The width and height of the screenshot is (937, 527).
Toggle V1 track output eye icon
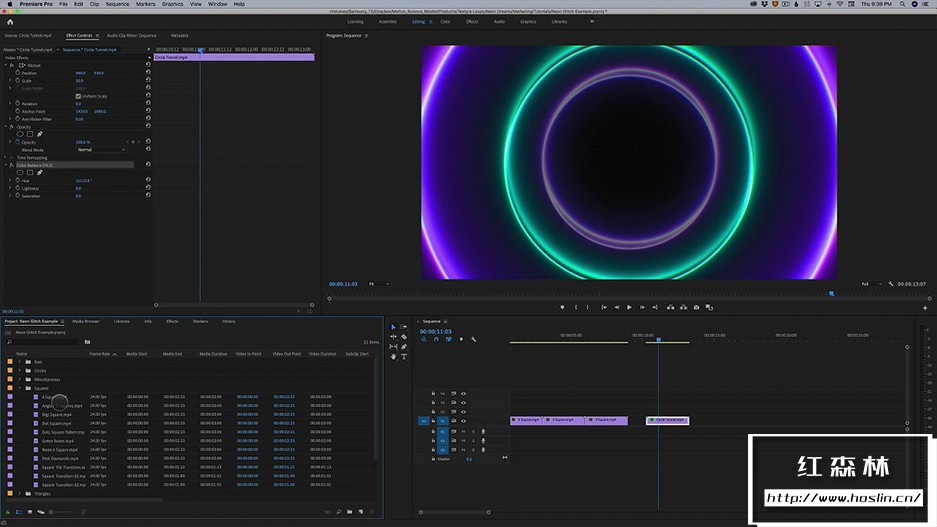coord(463,421)
